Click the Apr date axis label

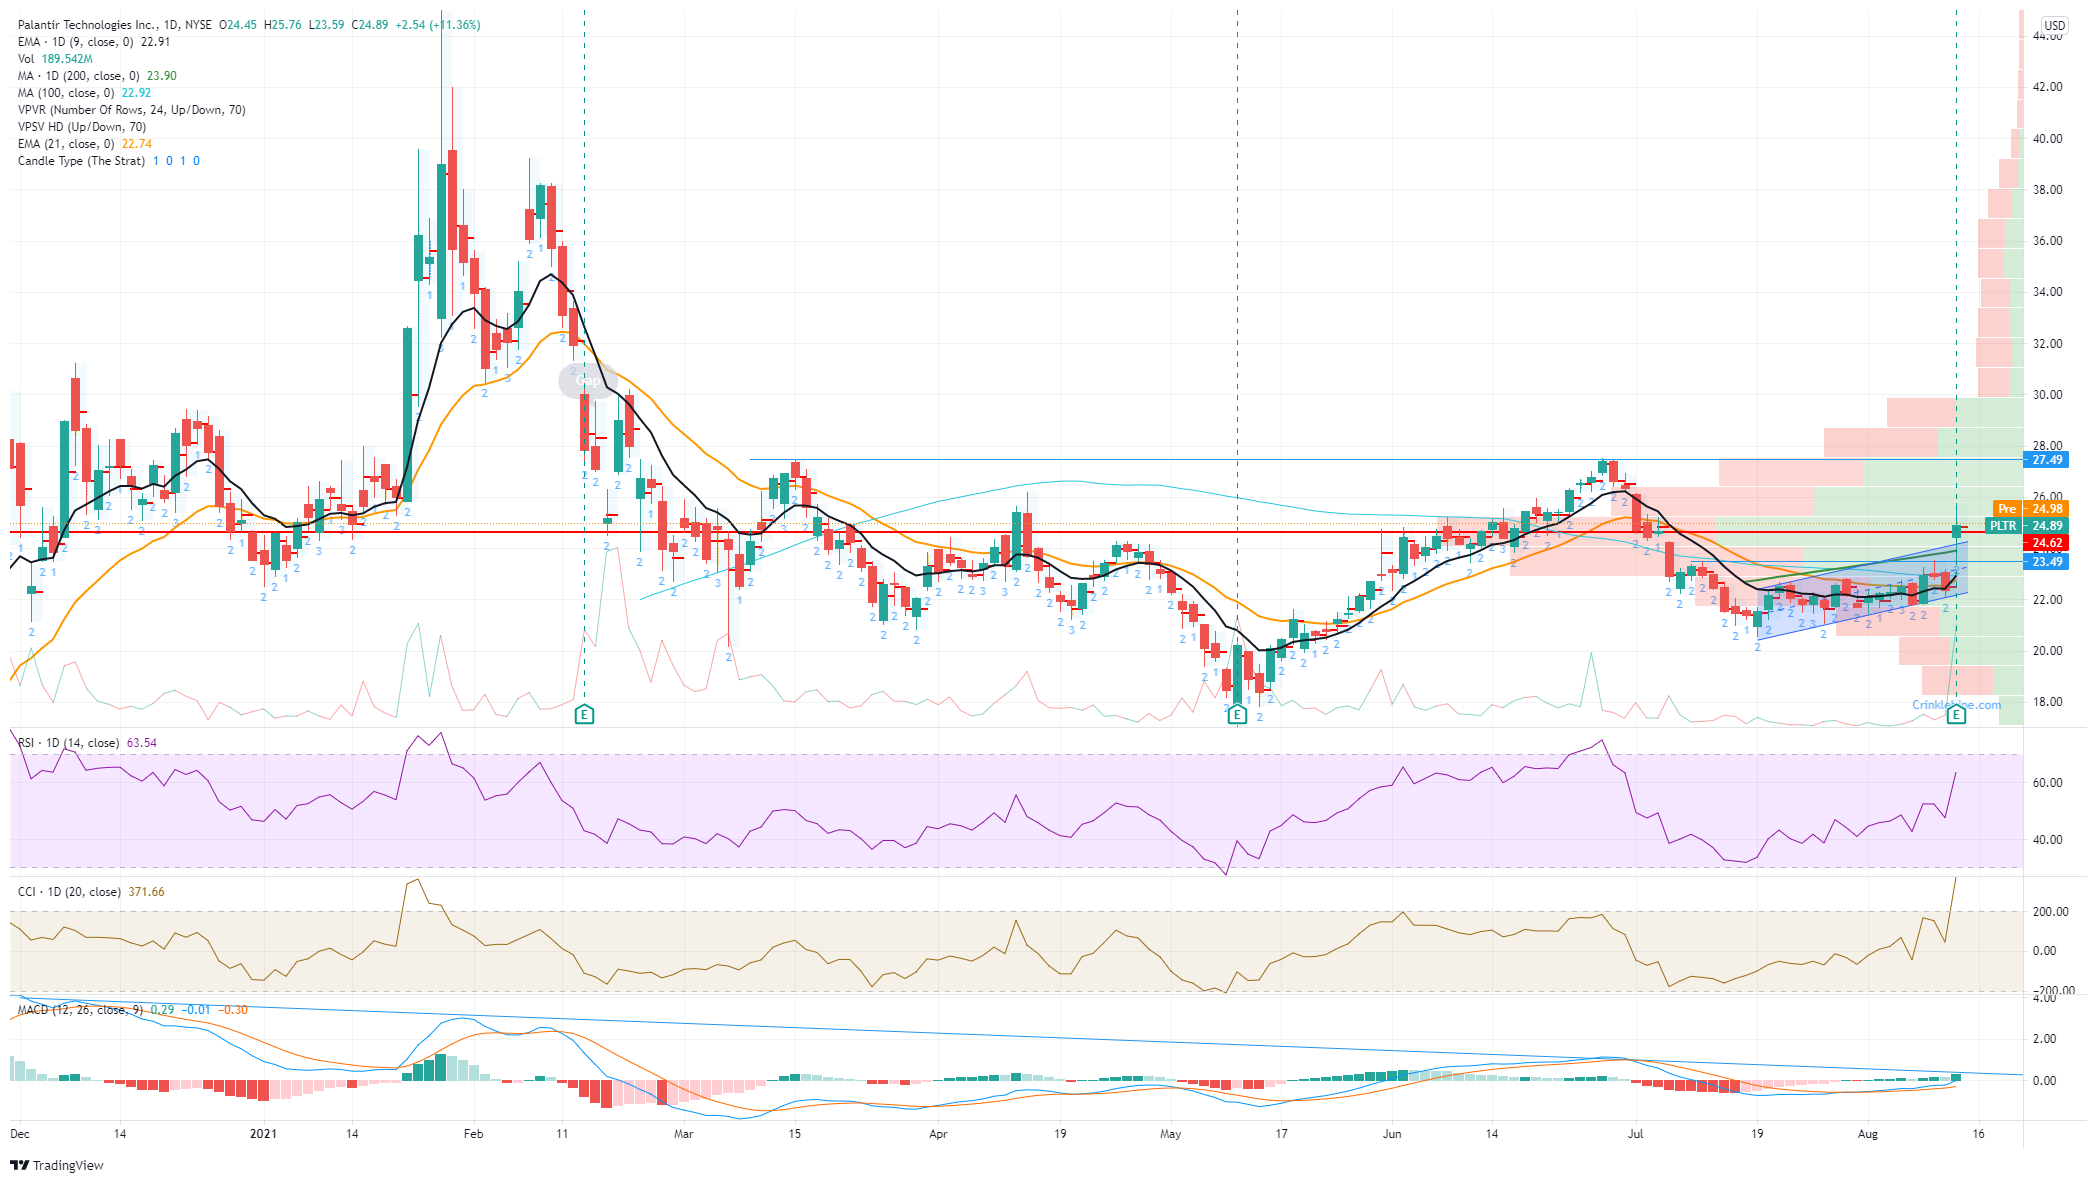938,1134
